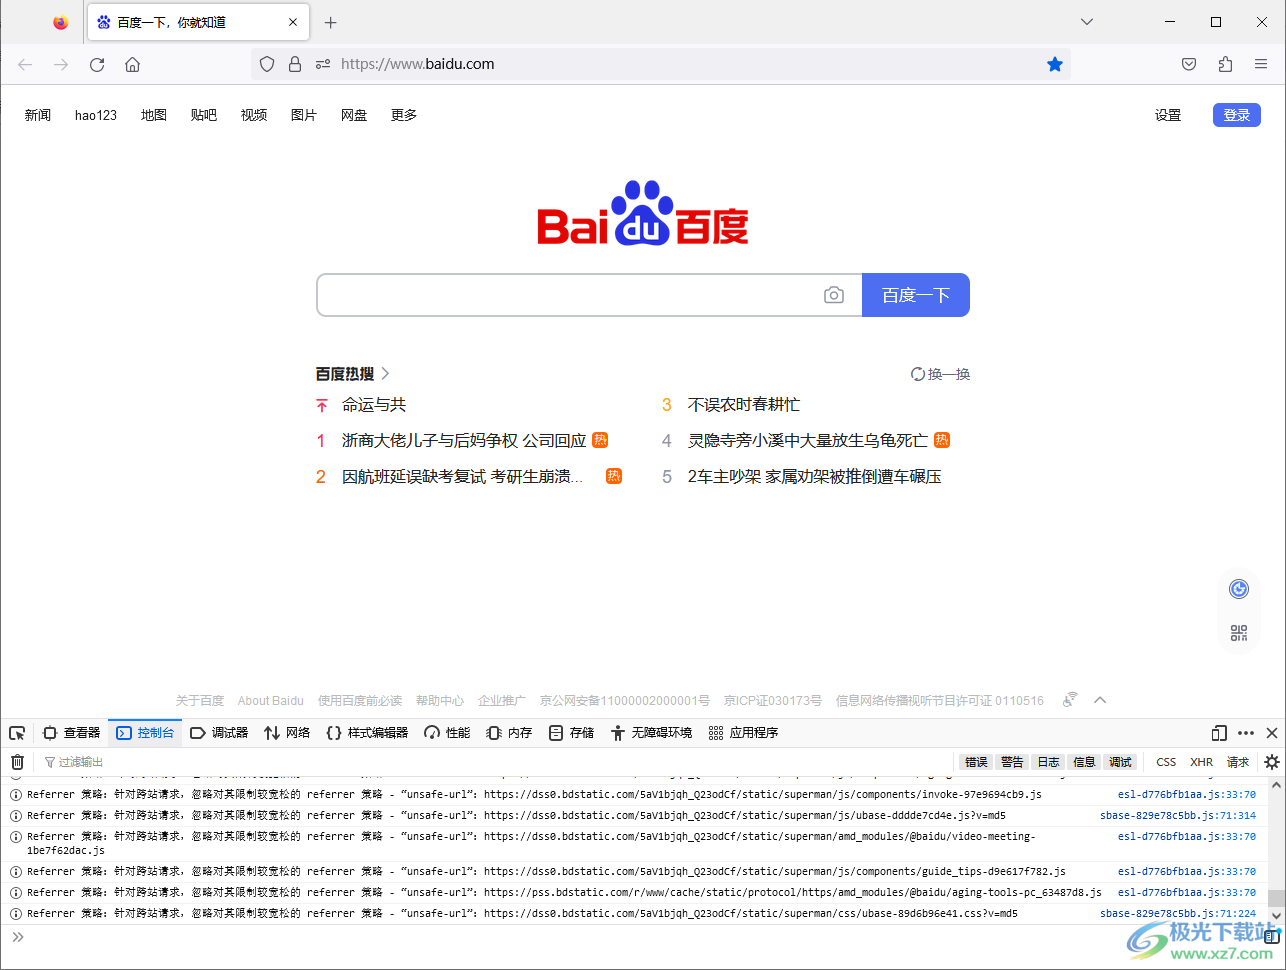Toggle the XHR filter in console
This screenshot has width=1286, height=970.
[x=1201, y=762]
